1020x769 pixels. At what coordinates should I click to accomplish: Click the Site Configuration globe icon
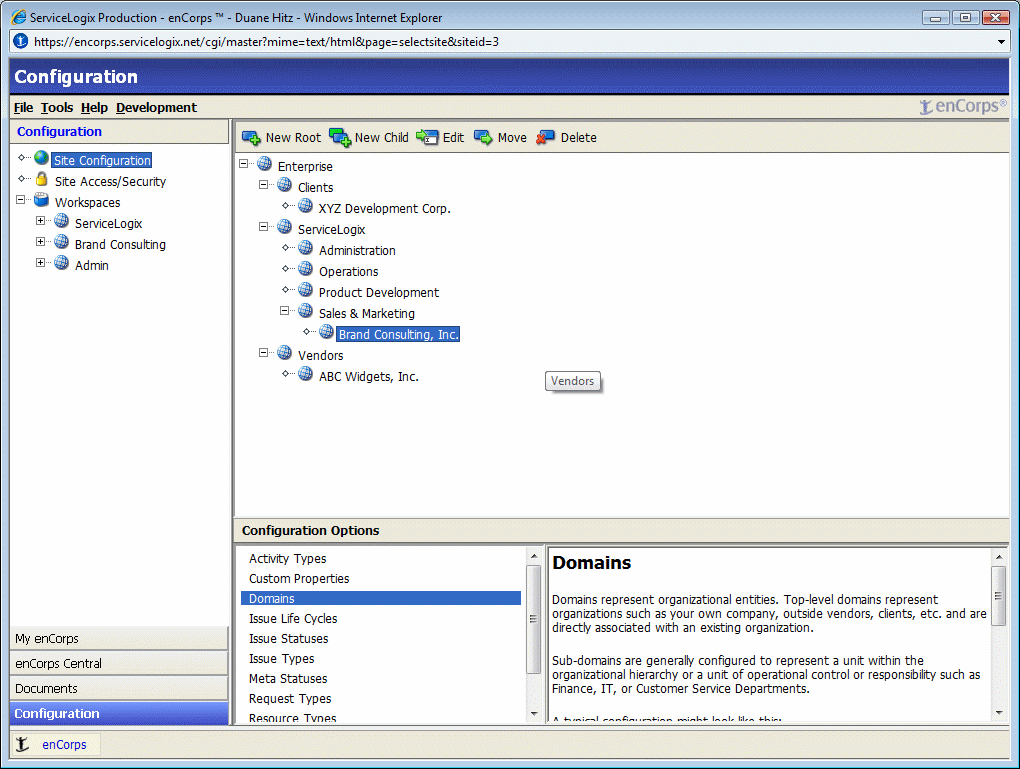point(42,158)
